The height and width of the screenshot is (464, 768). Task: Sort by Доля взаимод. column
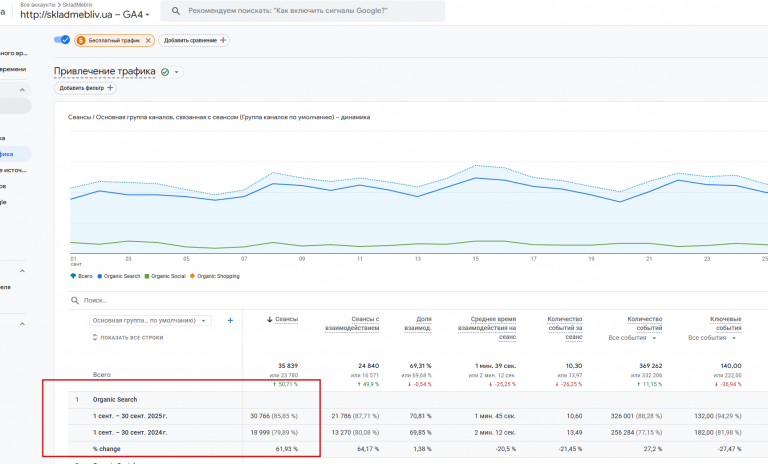(418, 324)
